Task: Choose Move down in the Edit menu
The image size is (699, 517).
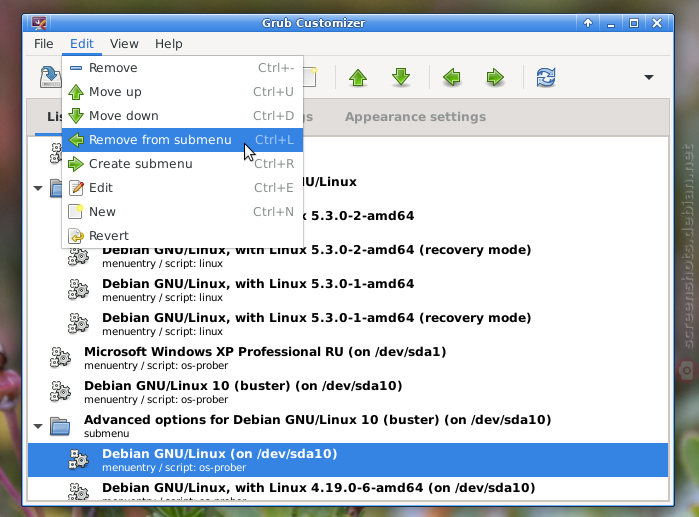Action: [x=182, y=116]
